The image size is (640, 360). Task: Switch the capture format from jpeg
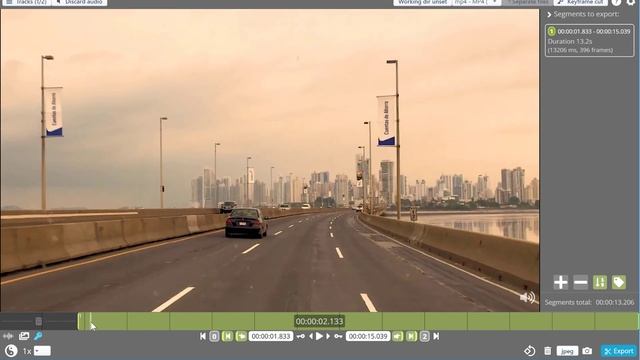(567, 351)
